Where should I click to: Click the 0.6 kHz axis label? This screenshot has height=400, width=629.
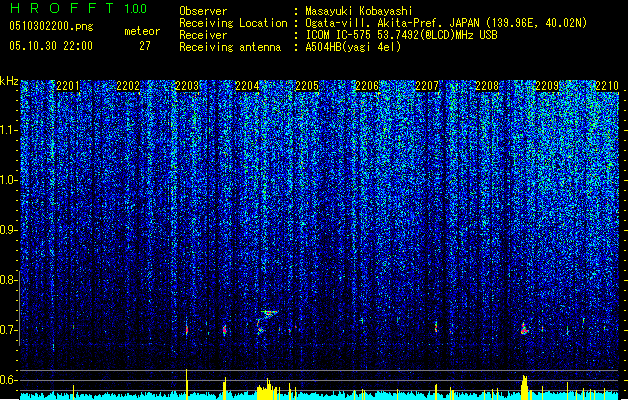tap(9, 380)
